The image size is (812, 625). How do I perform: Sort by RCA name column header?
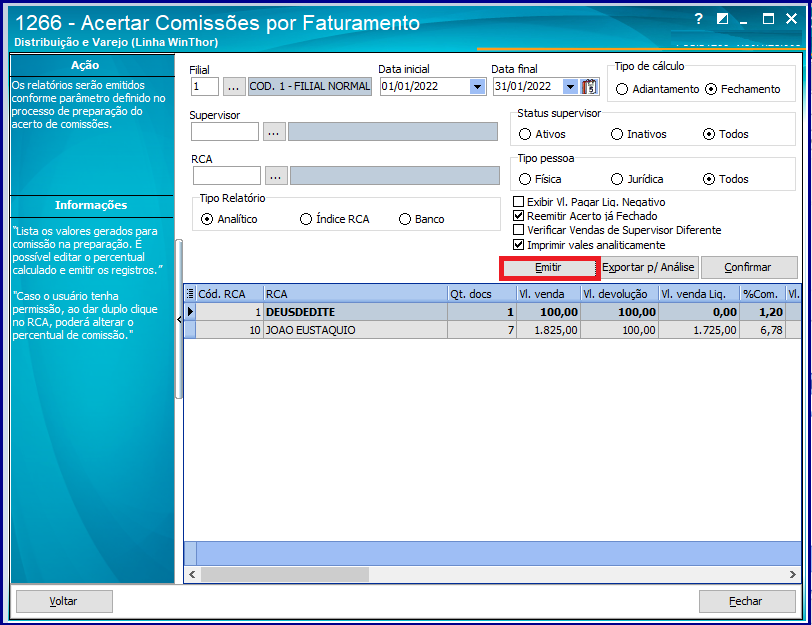(x=356, y=294)
